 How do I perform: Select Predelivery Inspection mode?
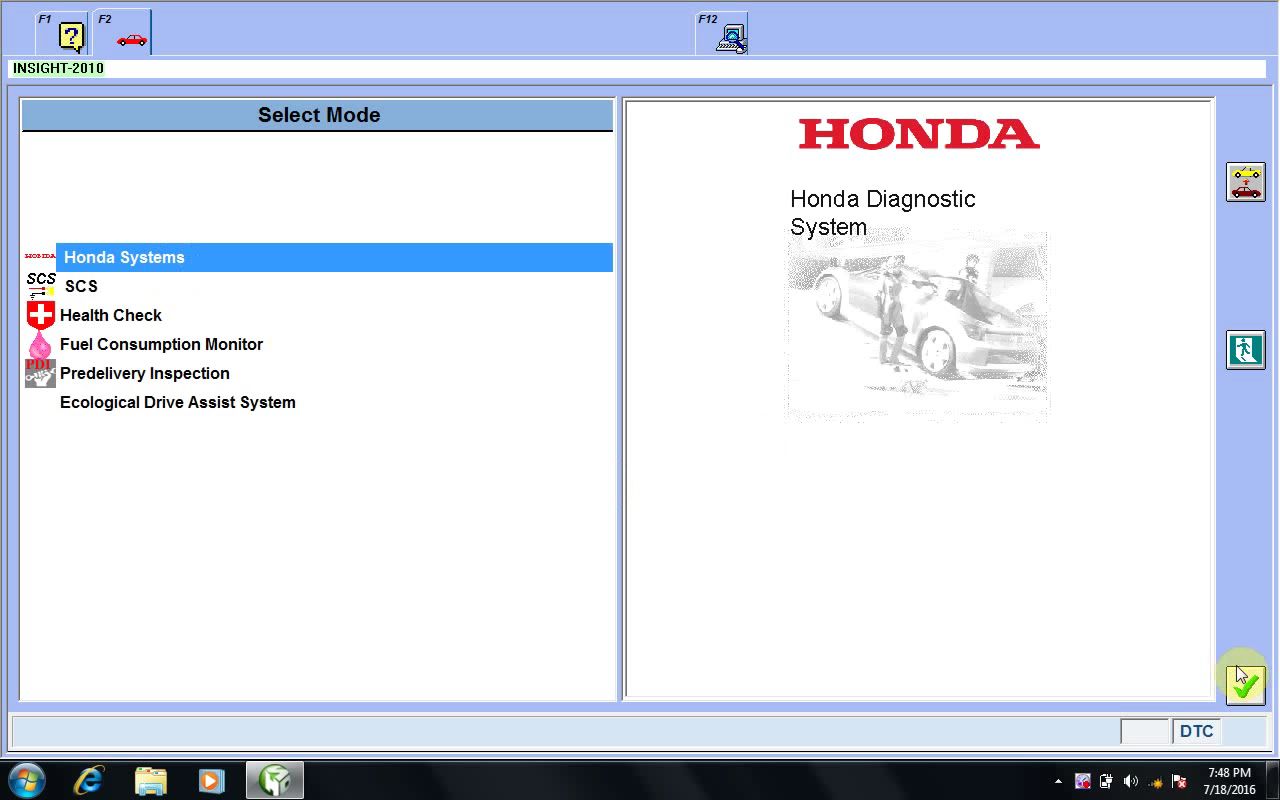coord(144,373)
